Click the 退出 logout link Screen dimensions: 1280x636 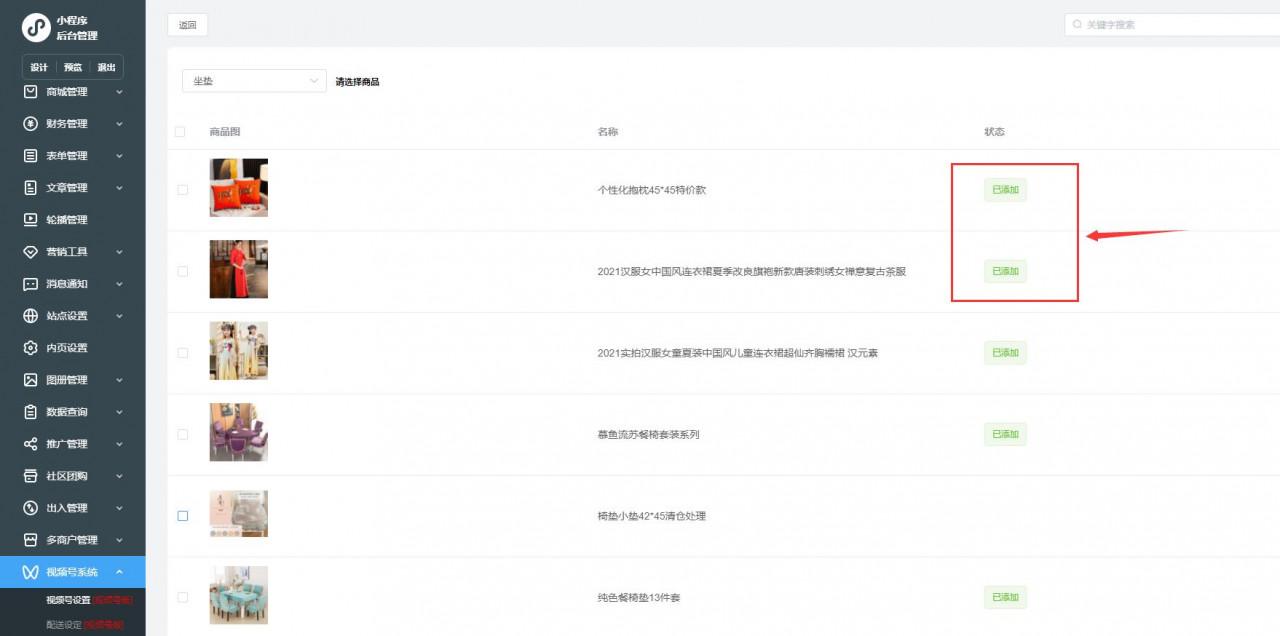pos(106,67)
